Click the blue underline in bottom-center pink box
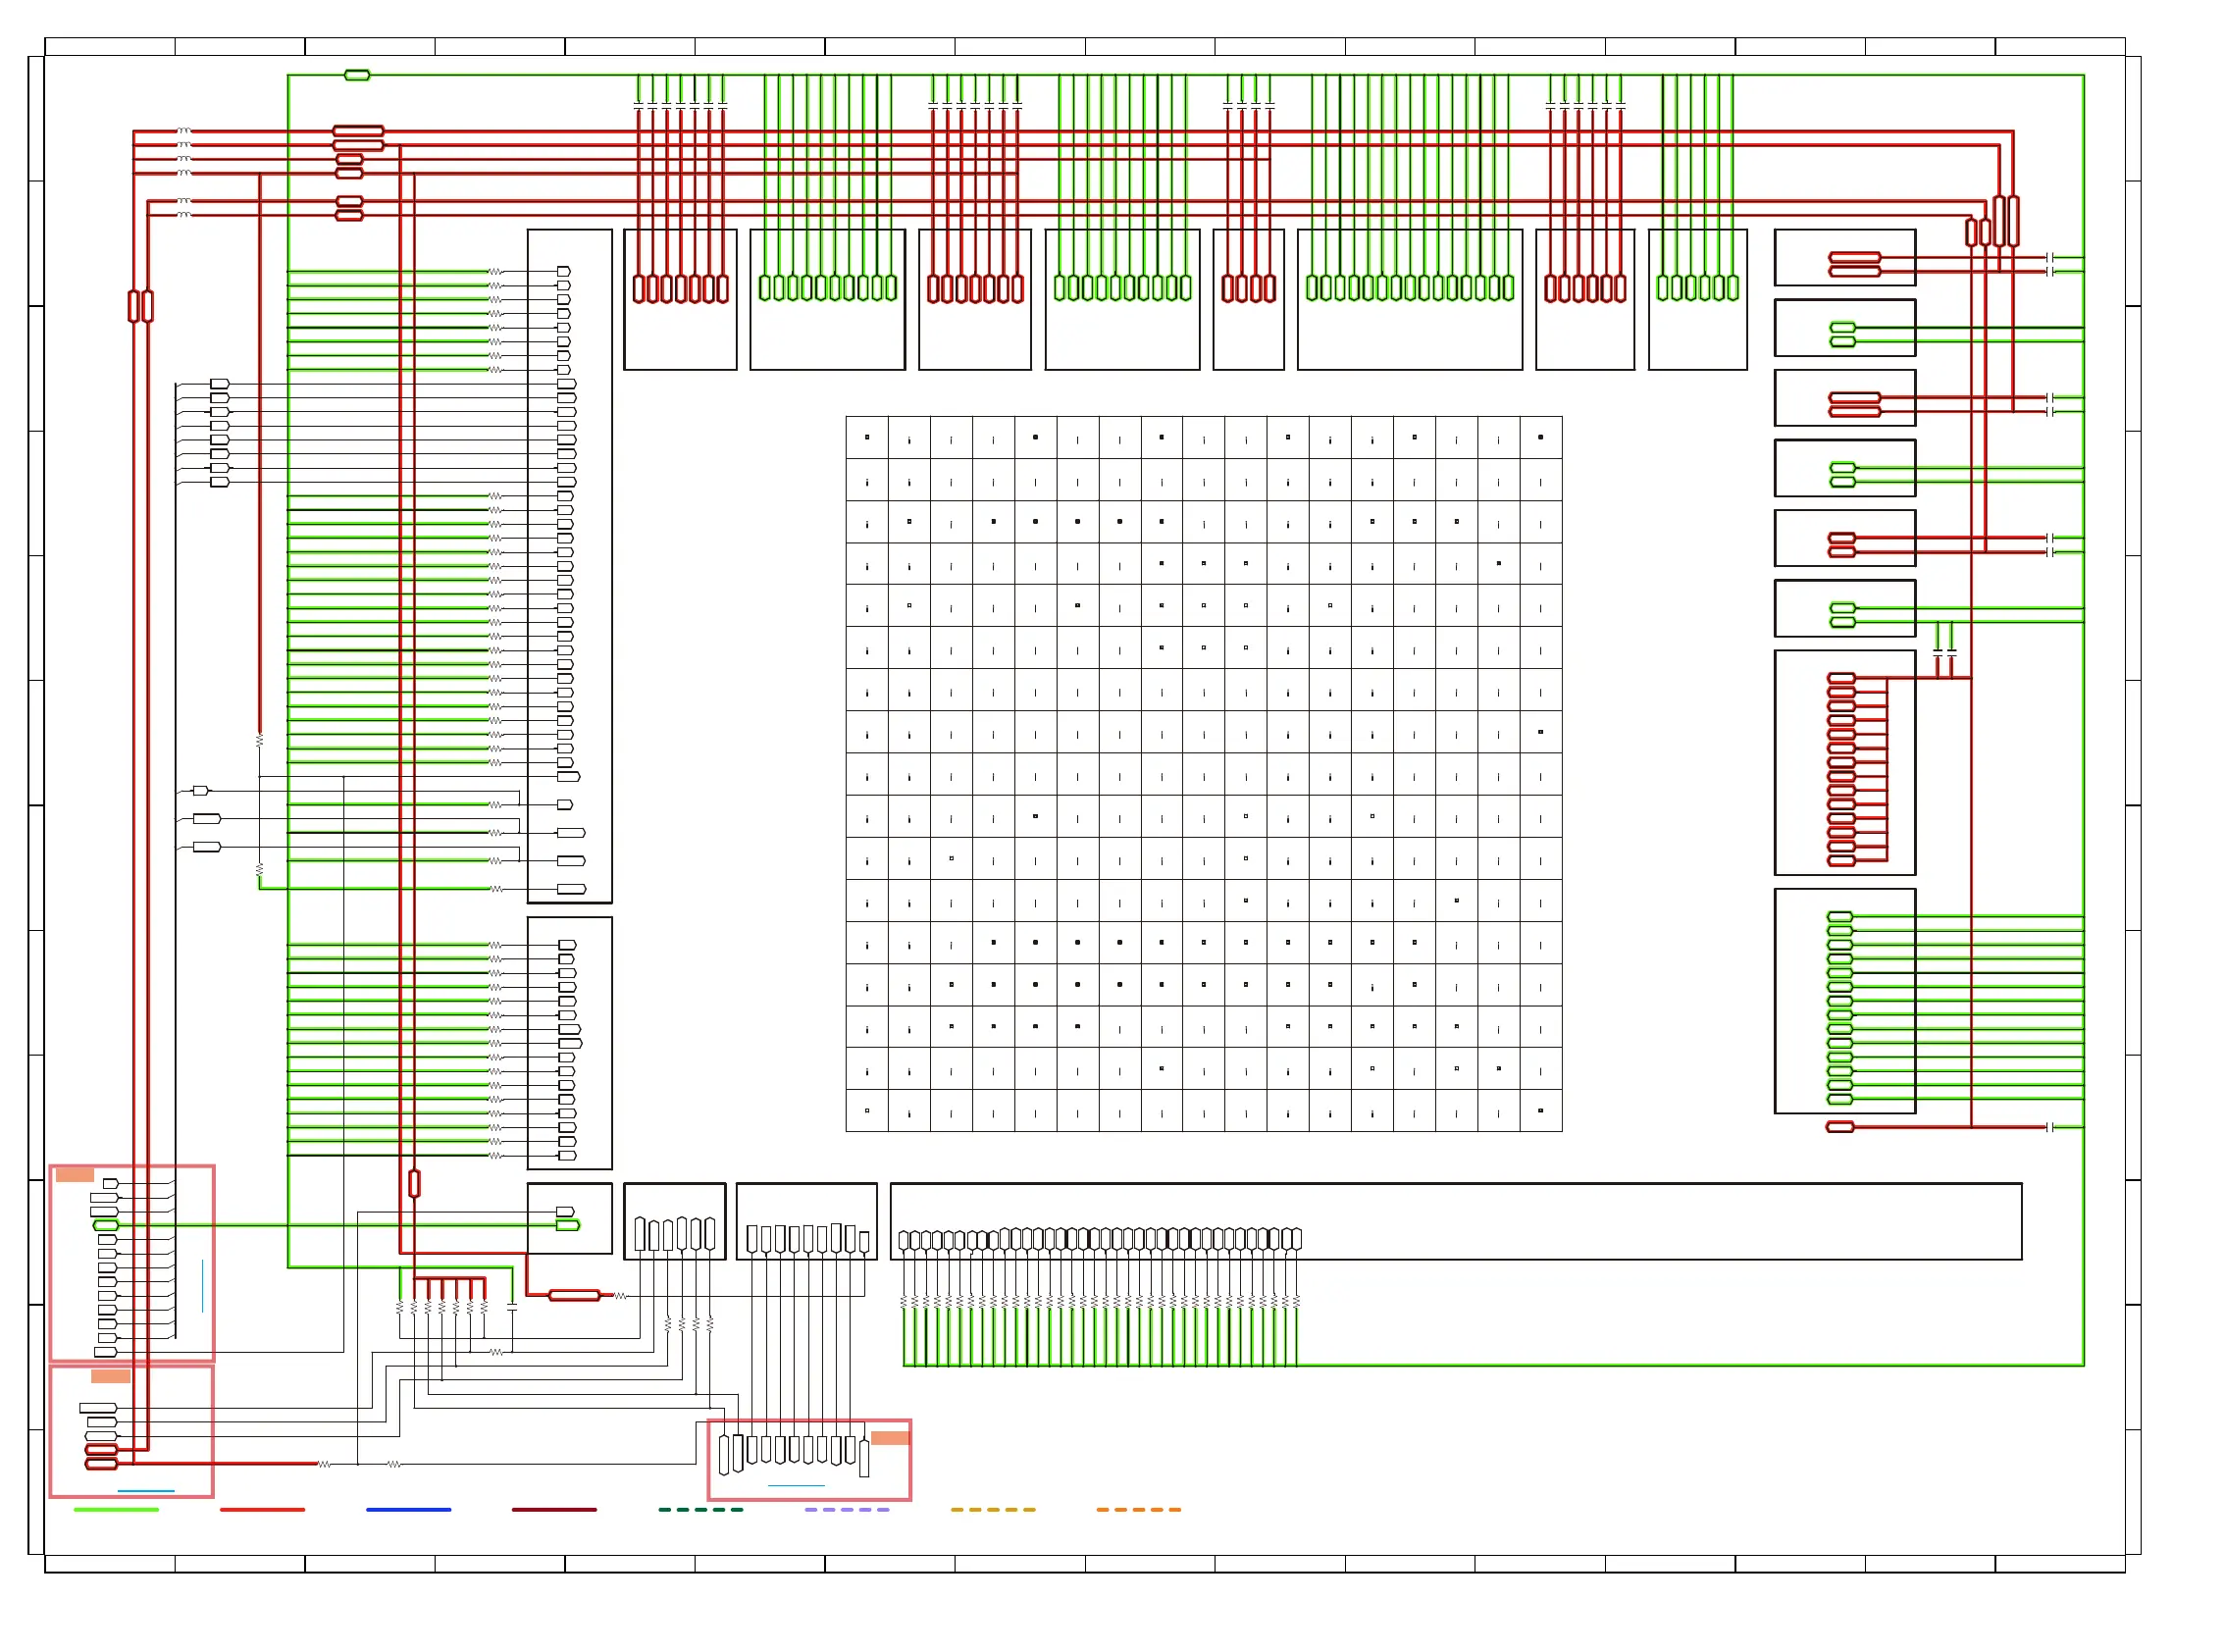 click(796, 1485)
